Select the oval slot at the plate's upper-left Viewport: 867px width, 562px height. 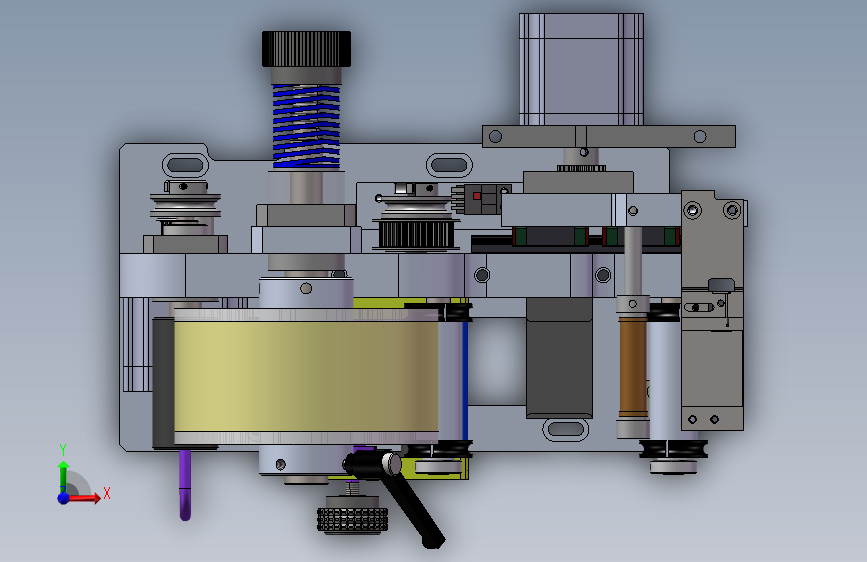pos(186,165)
